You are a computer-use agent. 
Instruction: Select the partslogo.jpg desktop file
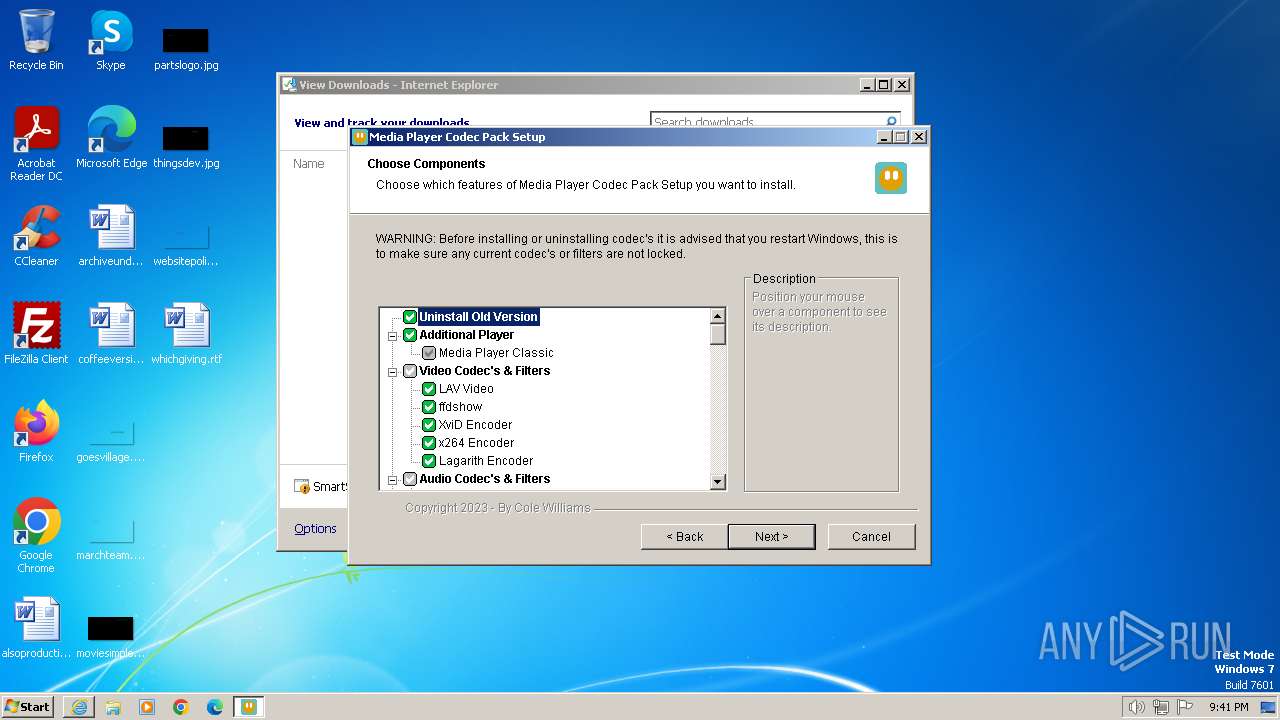[x=186, y=48]
